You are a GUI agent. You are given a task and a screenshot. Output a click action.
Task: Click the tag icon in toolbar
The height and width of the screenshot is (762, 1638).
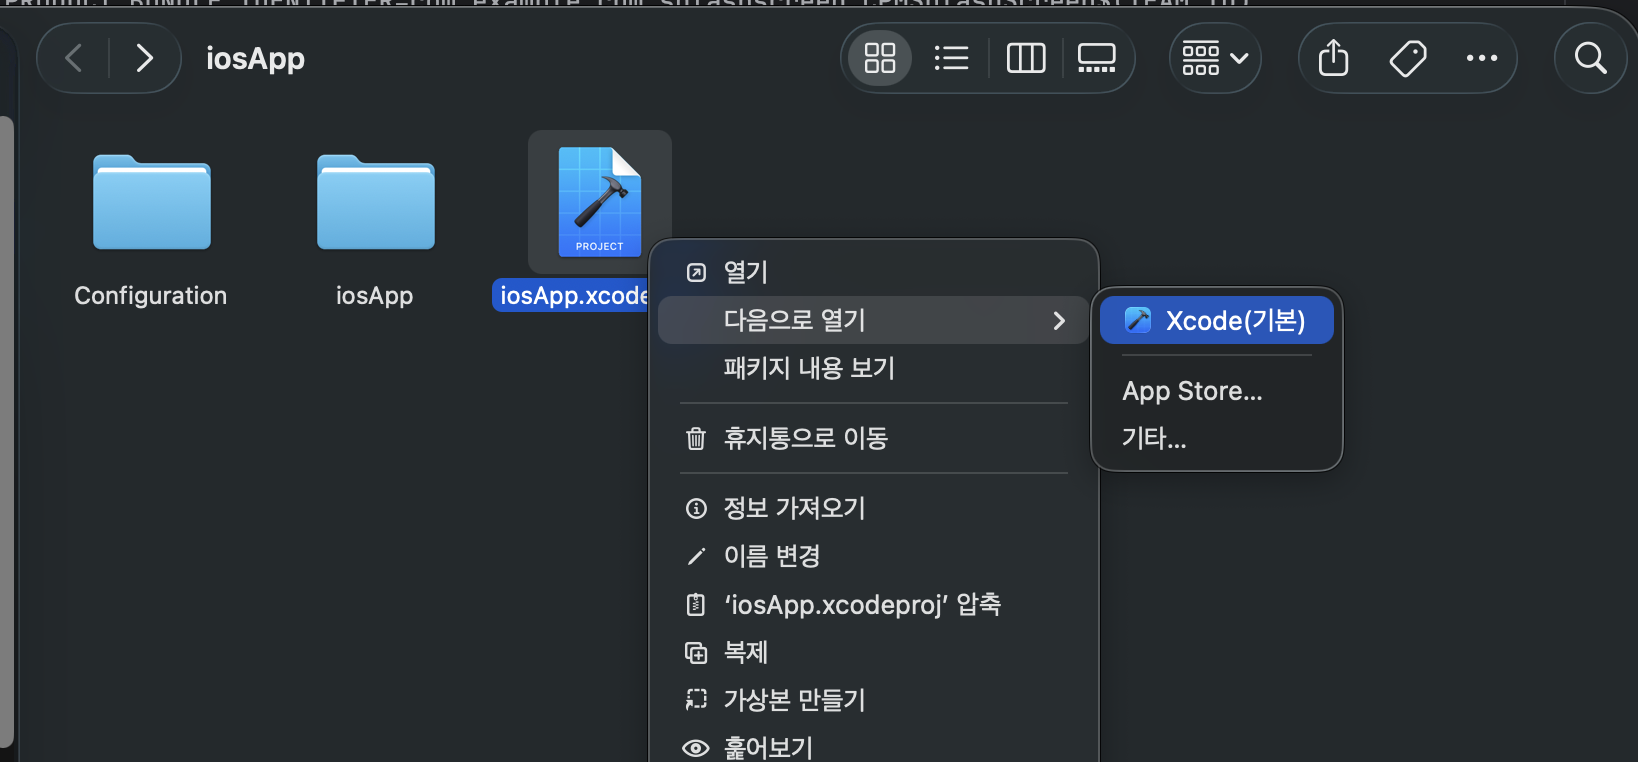click(x=1408, y=58)
